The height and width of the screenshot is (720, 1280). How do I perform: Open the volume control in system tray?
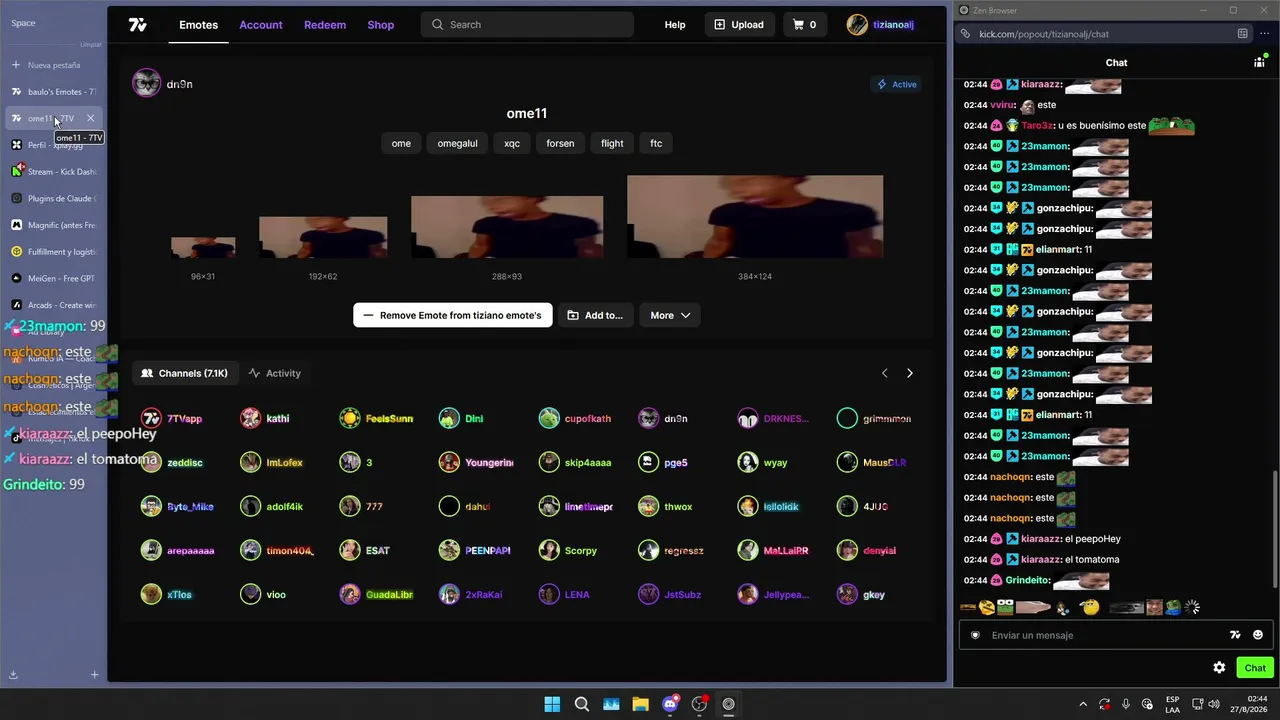point(1214,704)
